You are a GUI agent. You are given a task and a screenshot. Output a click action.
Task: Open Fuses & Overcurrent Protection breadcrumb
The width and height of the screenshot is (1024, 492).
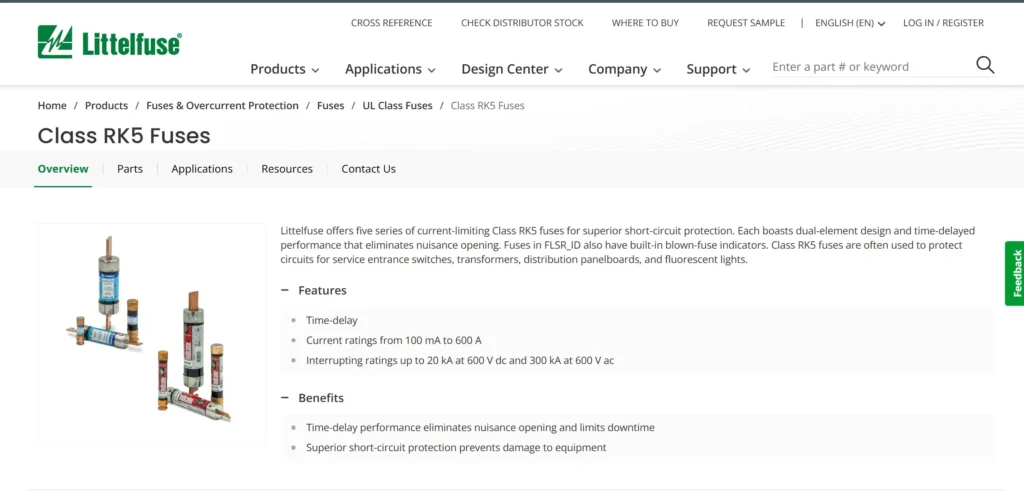pos(222,105)
